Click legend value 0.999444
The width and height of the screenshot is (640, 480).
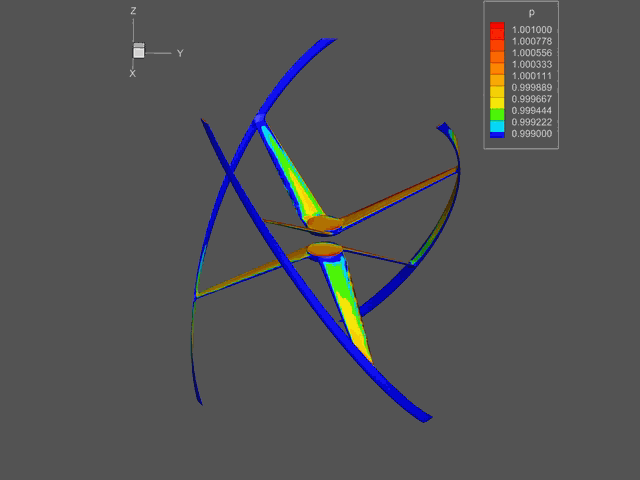[x=532, y=111]
